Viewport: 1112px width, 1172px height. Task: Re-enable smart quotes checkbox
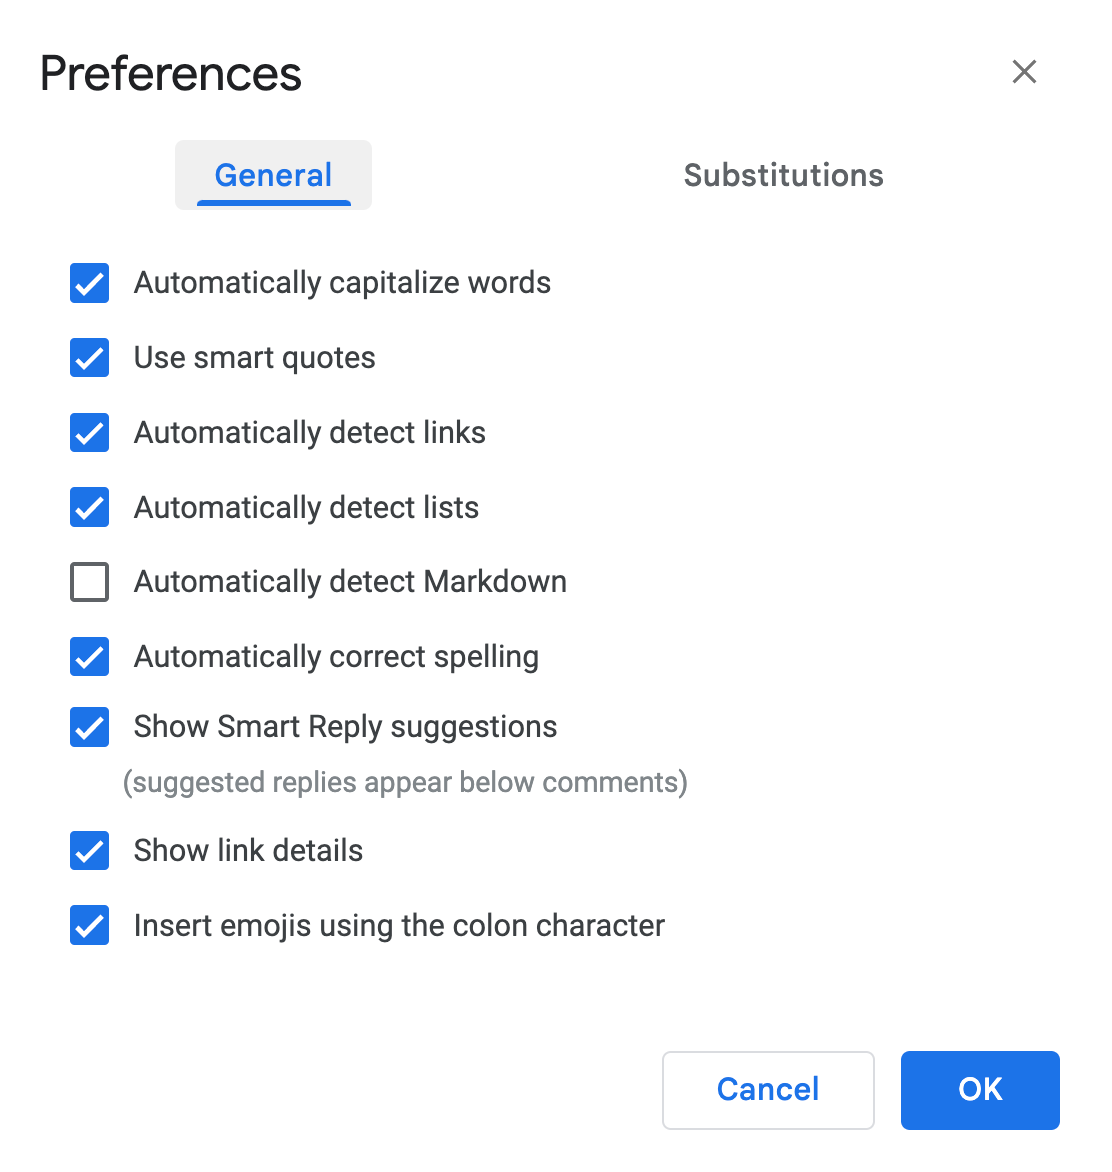89,358
